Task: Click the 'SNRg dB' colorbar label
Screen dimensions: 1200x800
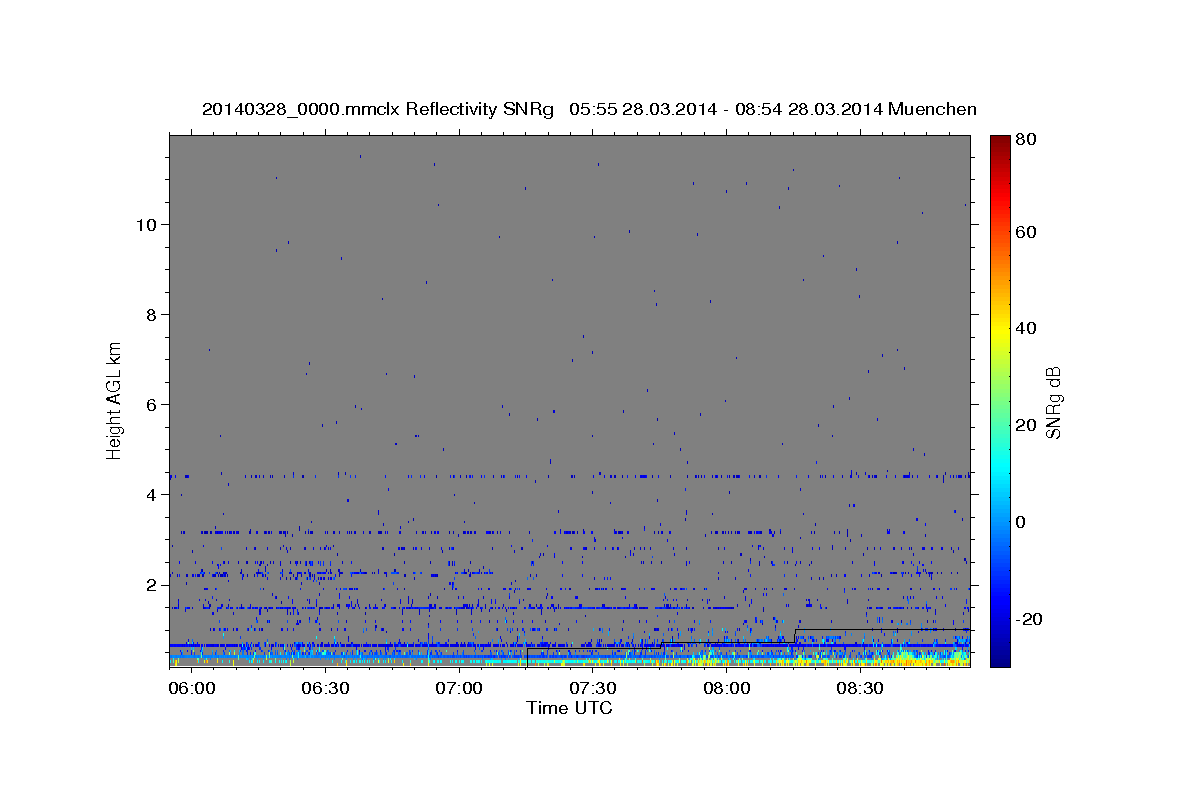Action: tap(1053, 401)
